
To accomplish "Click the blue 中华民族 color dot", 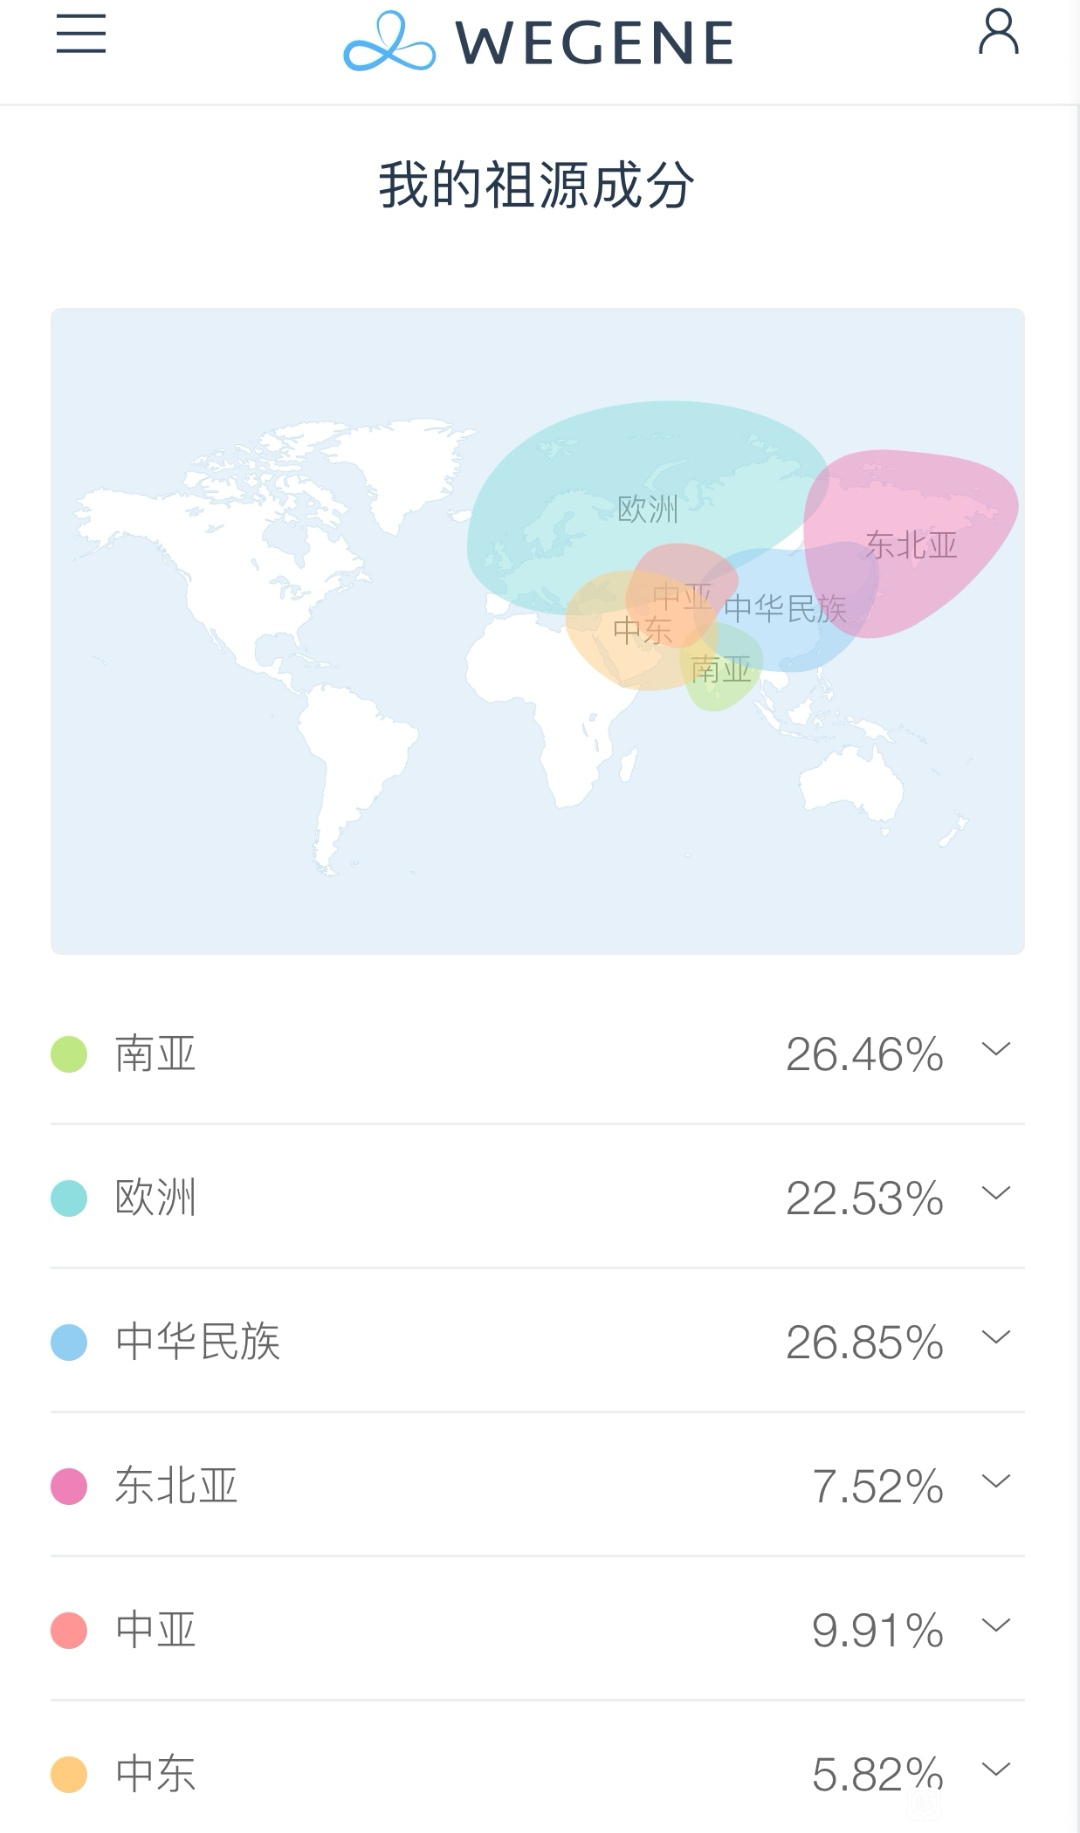I will click(69, 1342).
